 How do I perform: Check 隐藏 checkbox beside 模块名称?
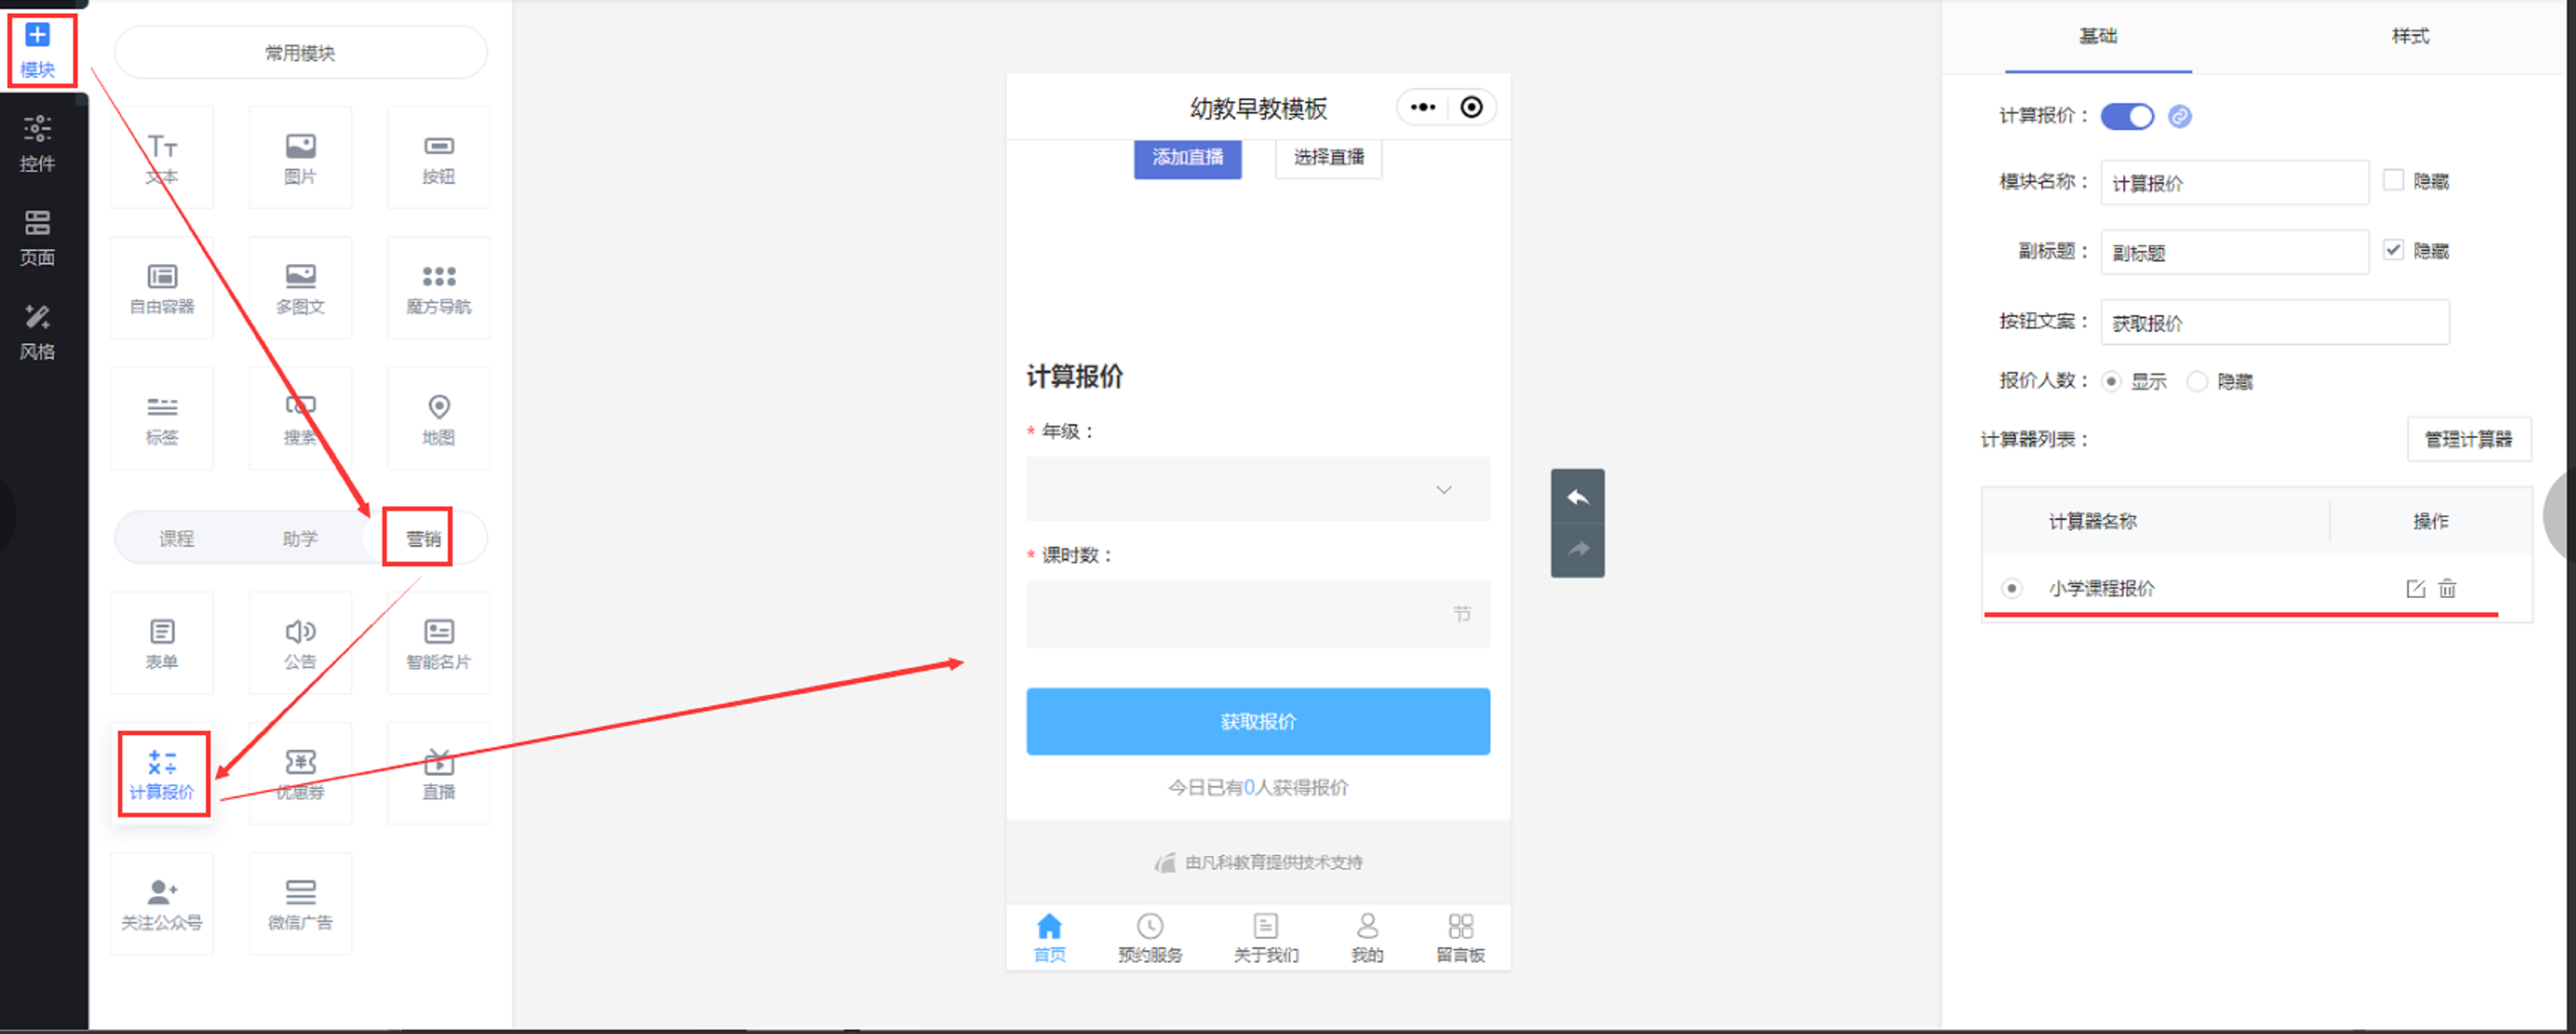coord(2393,180)
